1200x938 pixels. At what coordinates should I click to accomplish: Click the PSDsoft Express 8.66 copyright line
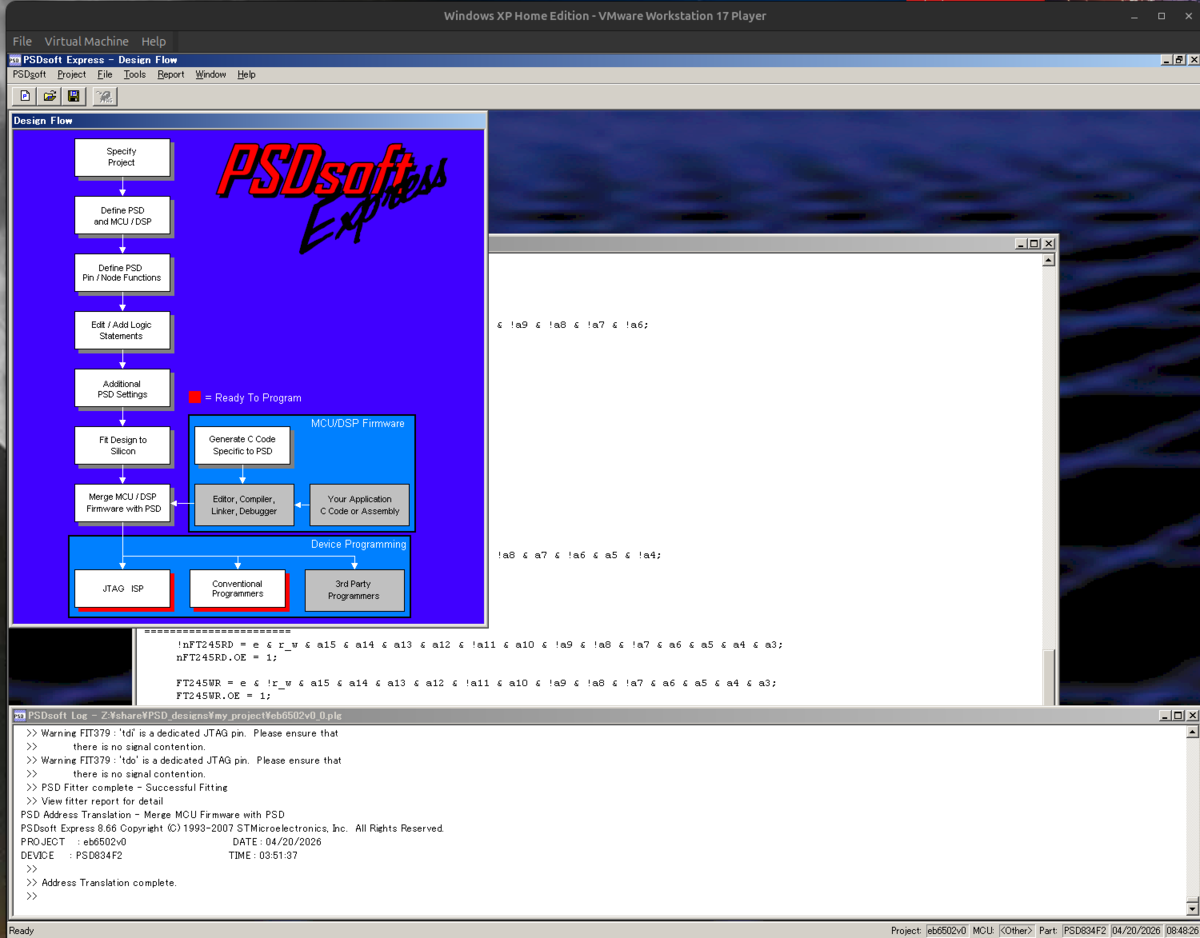coord(232,829)
